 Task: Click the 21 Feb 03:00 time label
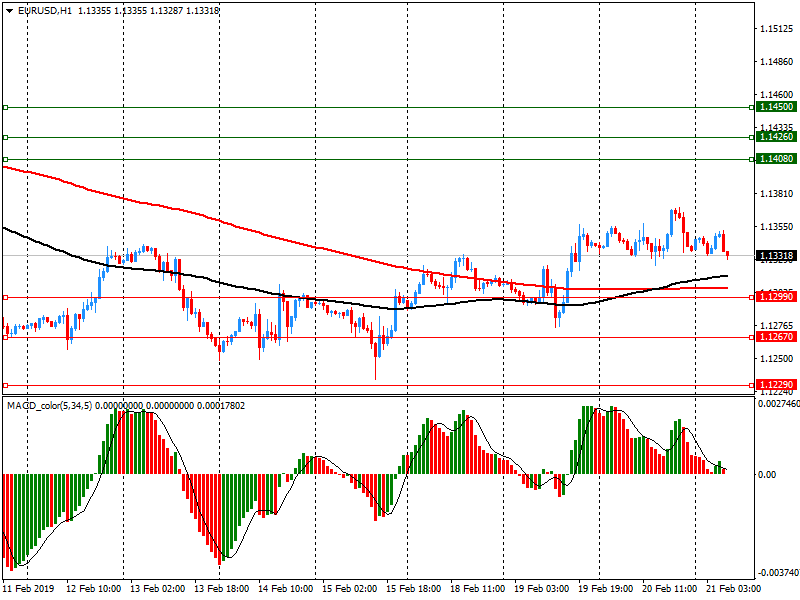pyautogui.click(x=734, y=588)
